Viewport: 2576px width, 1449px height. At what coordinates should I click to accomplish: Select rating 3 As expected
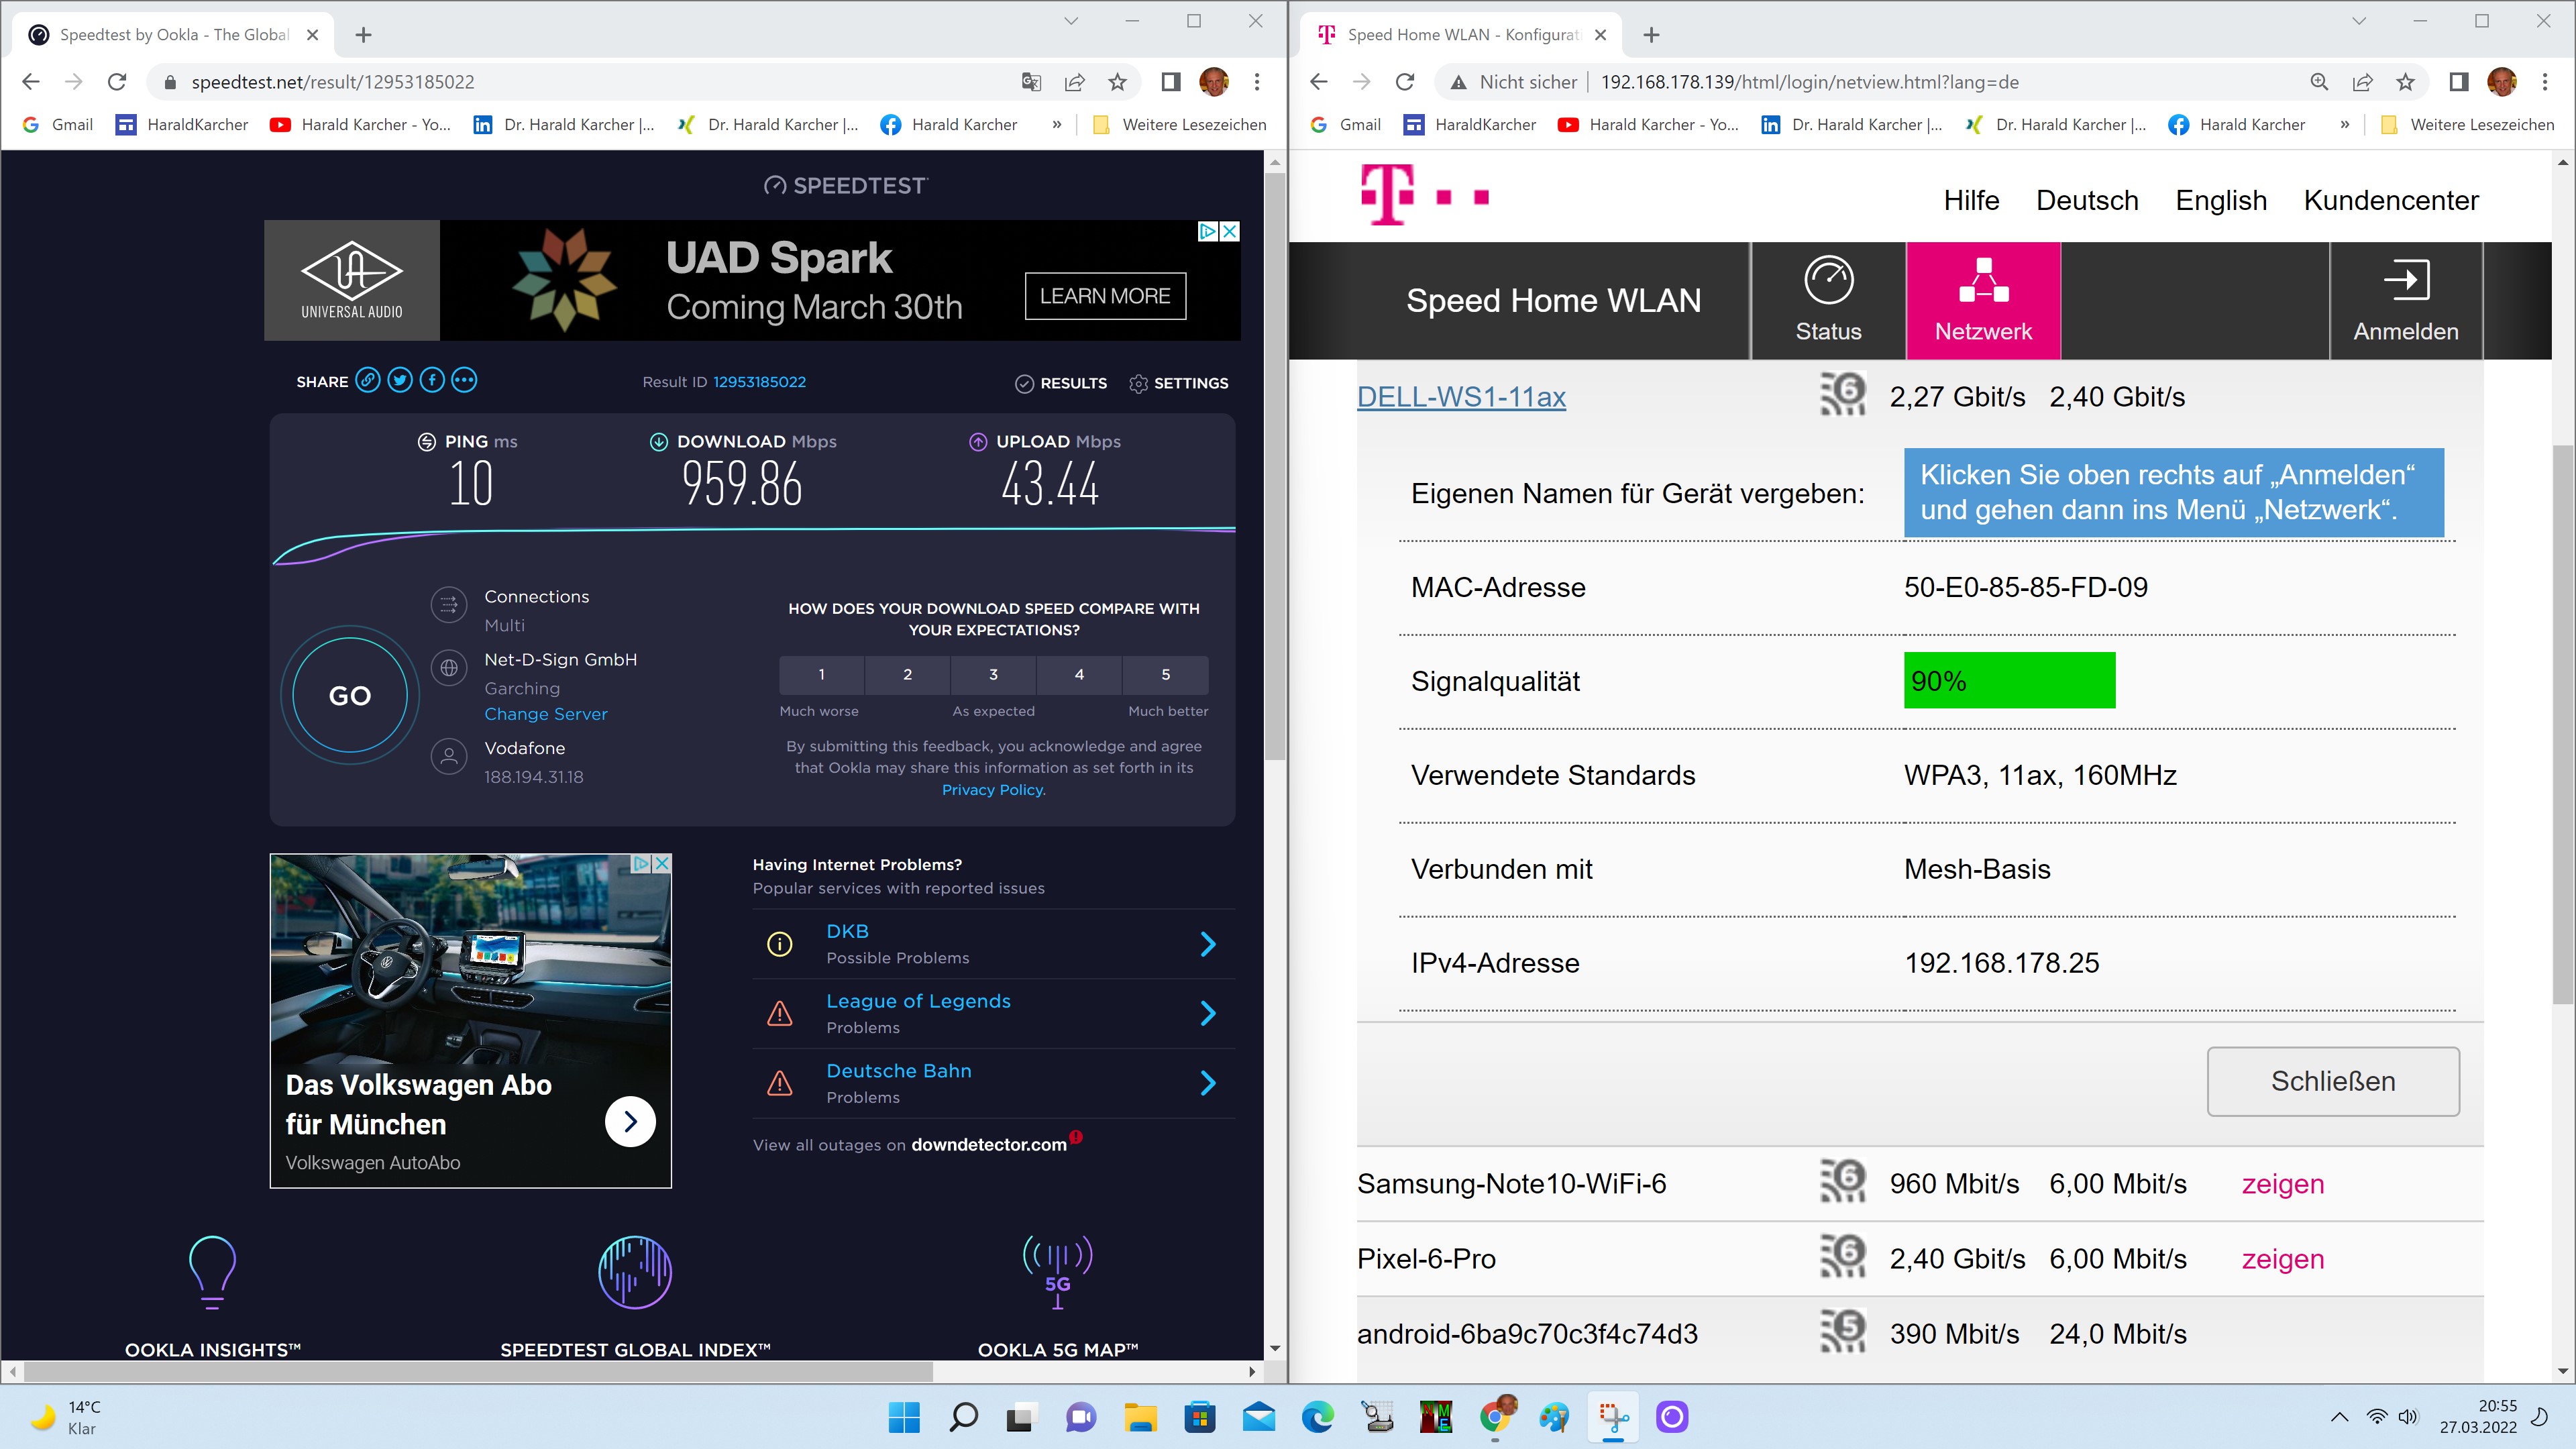(993, 674)
